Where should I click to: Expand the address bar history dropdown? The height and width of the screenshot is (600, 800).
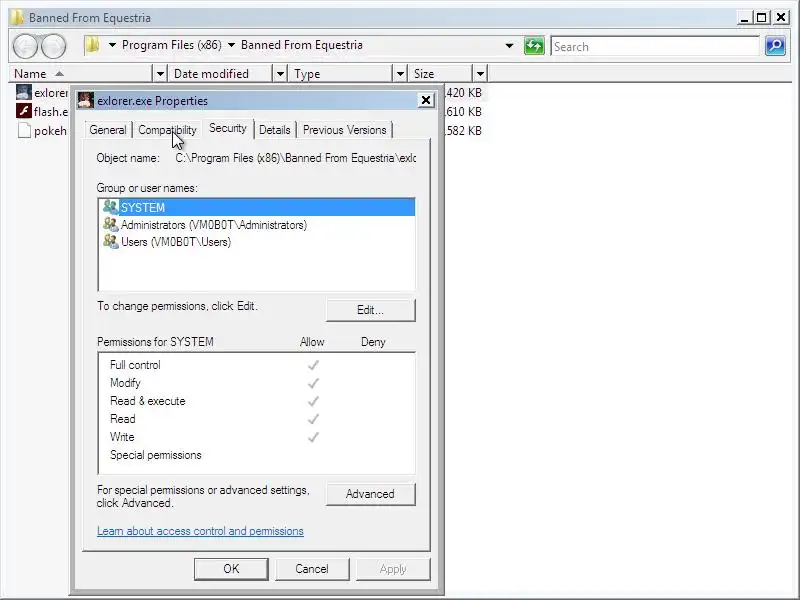click(x=509, y=46)
